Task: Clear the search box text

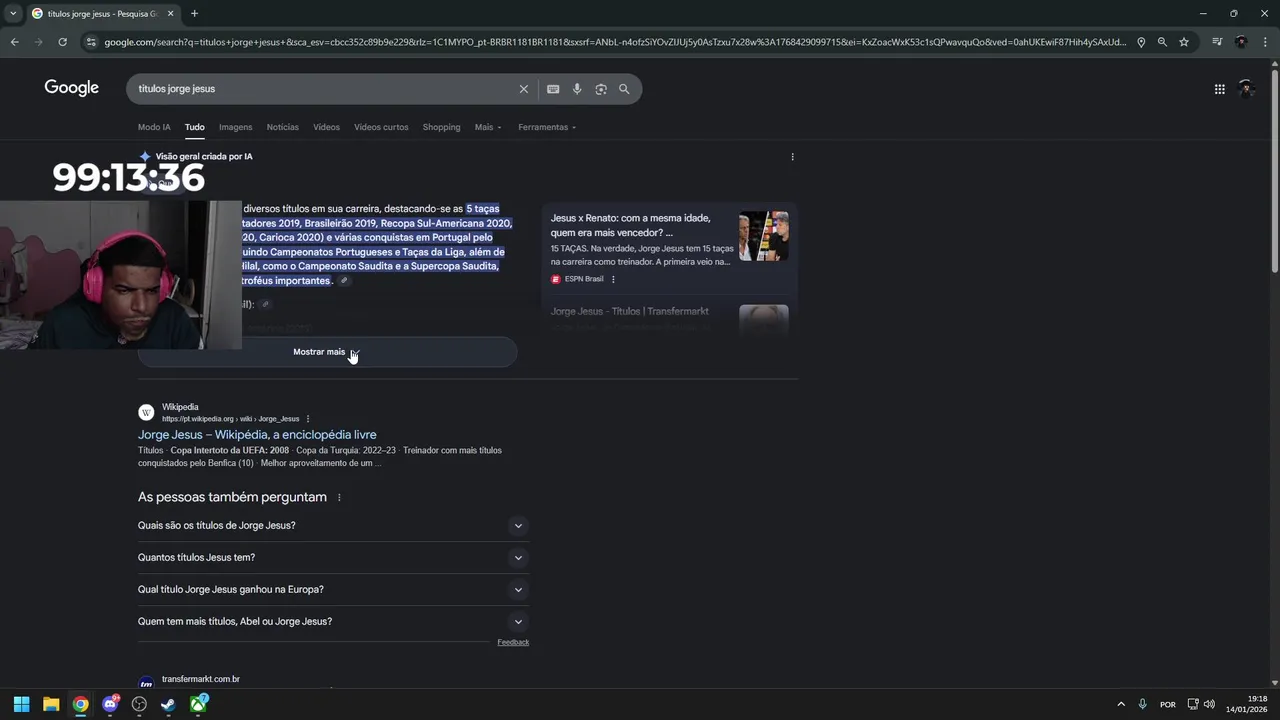Action: tap(523, 89)
